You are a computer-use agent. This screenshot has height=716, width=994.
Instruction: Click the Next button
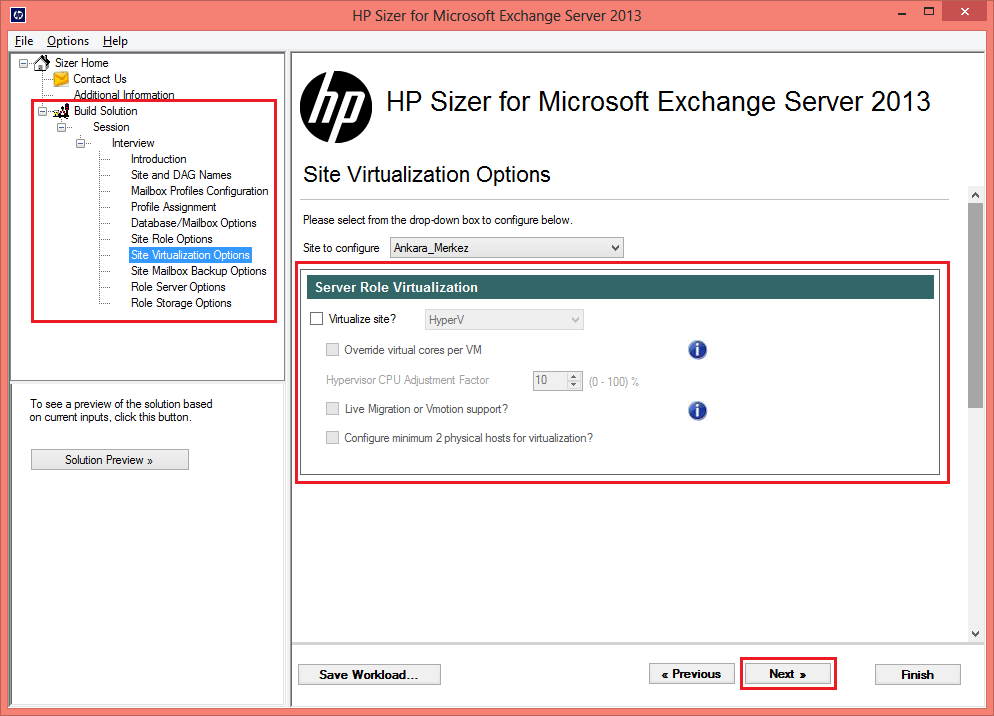[787, 674]
